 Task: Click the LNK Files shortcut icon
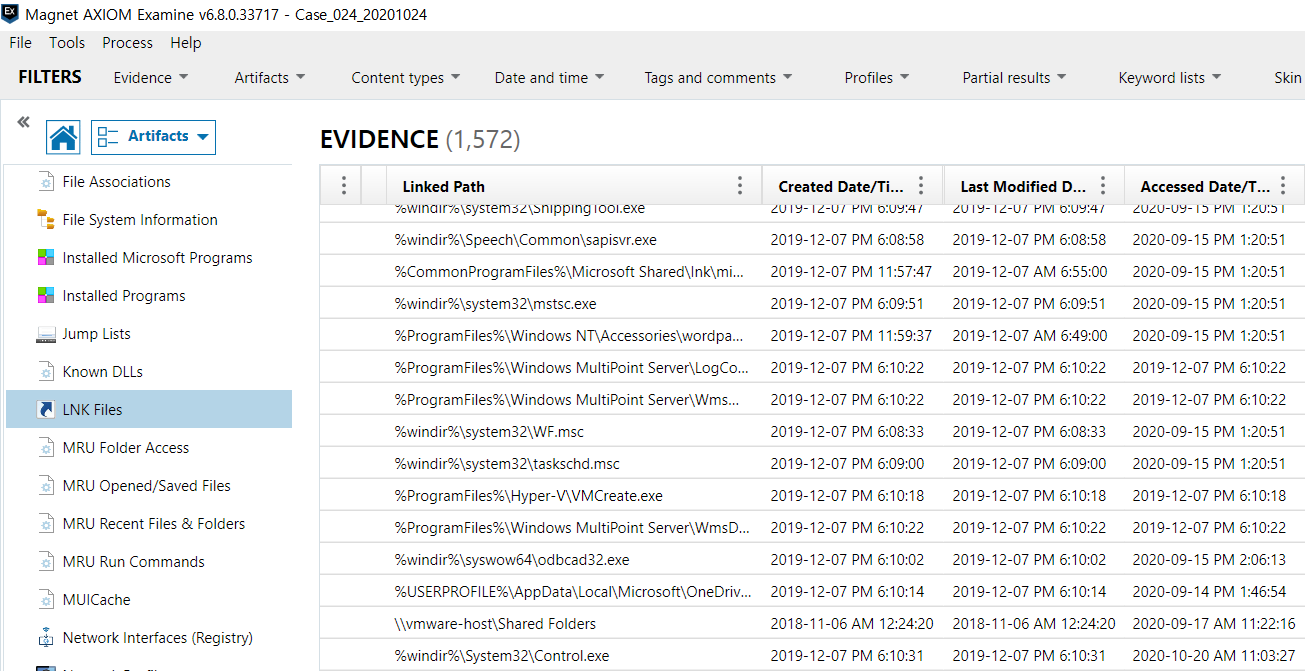(45, 410)
